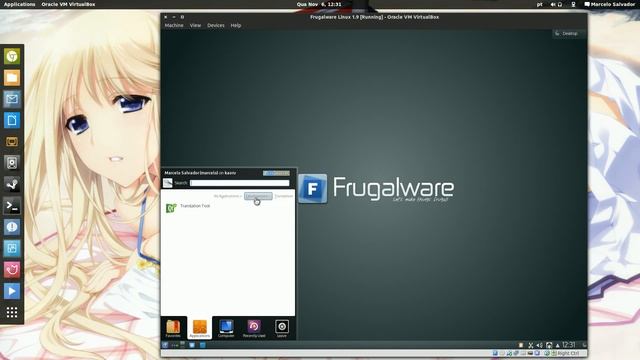Open host volume indicator in top panel

point(553,4)
